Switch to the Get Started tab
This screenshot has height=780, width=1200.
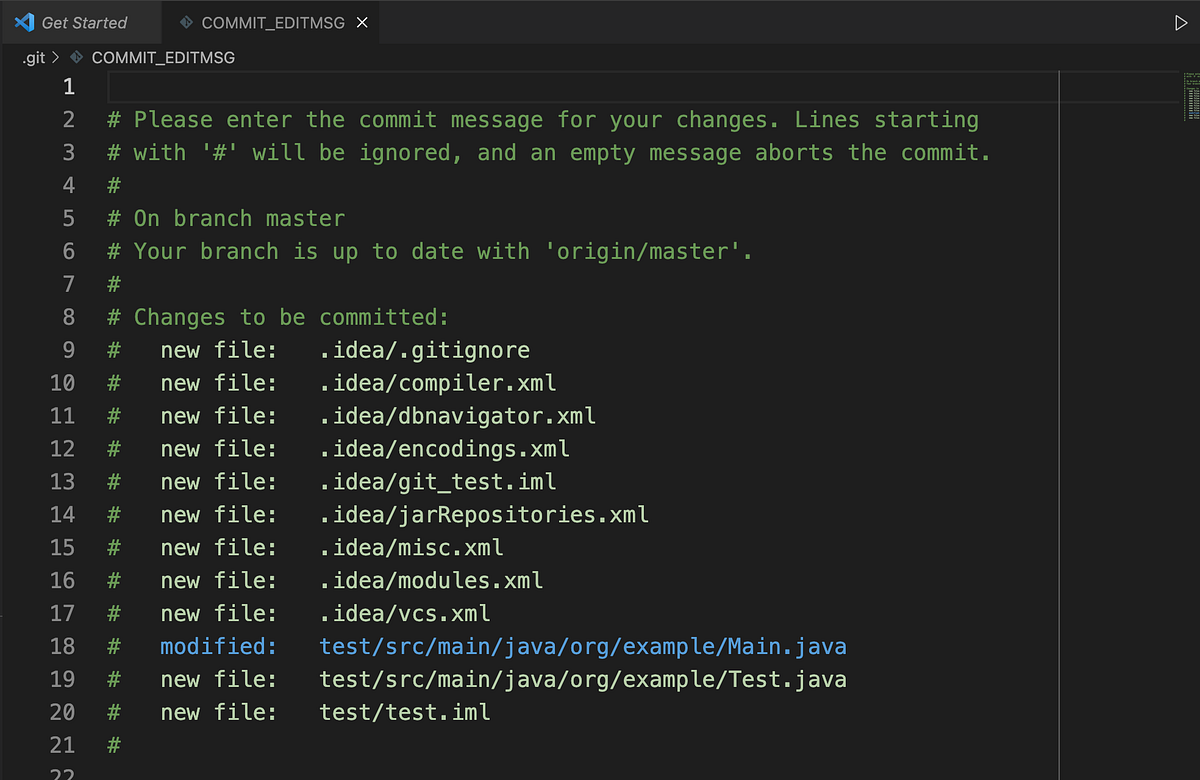[x=80, y=22]
